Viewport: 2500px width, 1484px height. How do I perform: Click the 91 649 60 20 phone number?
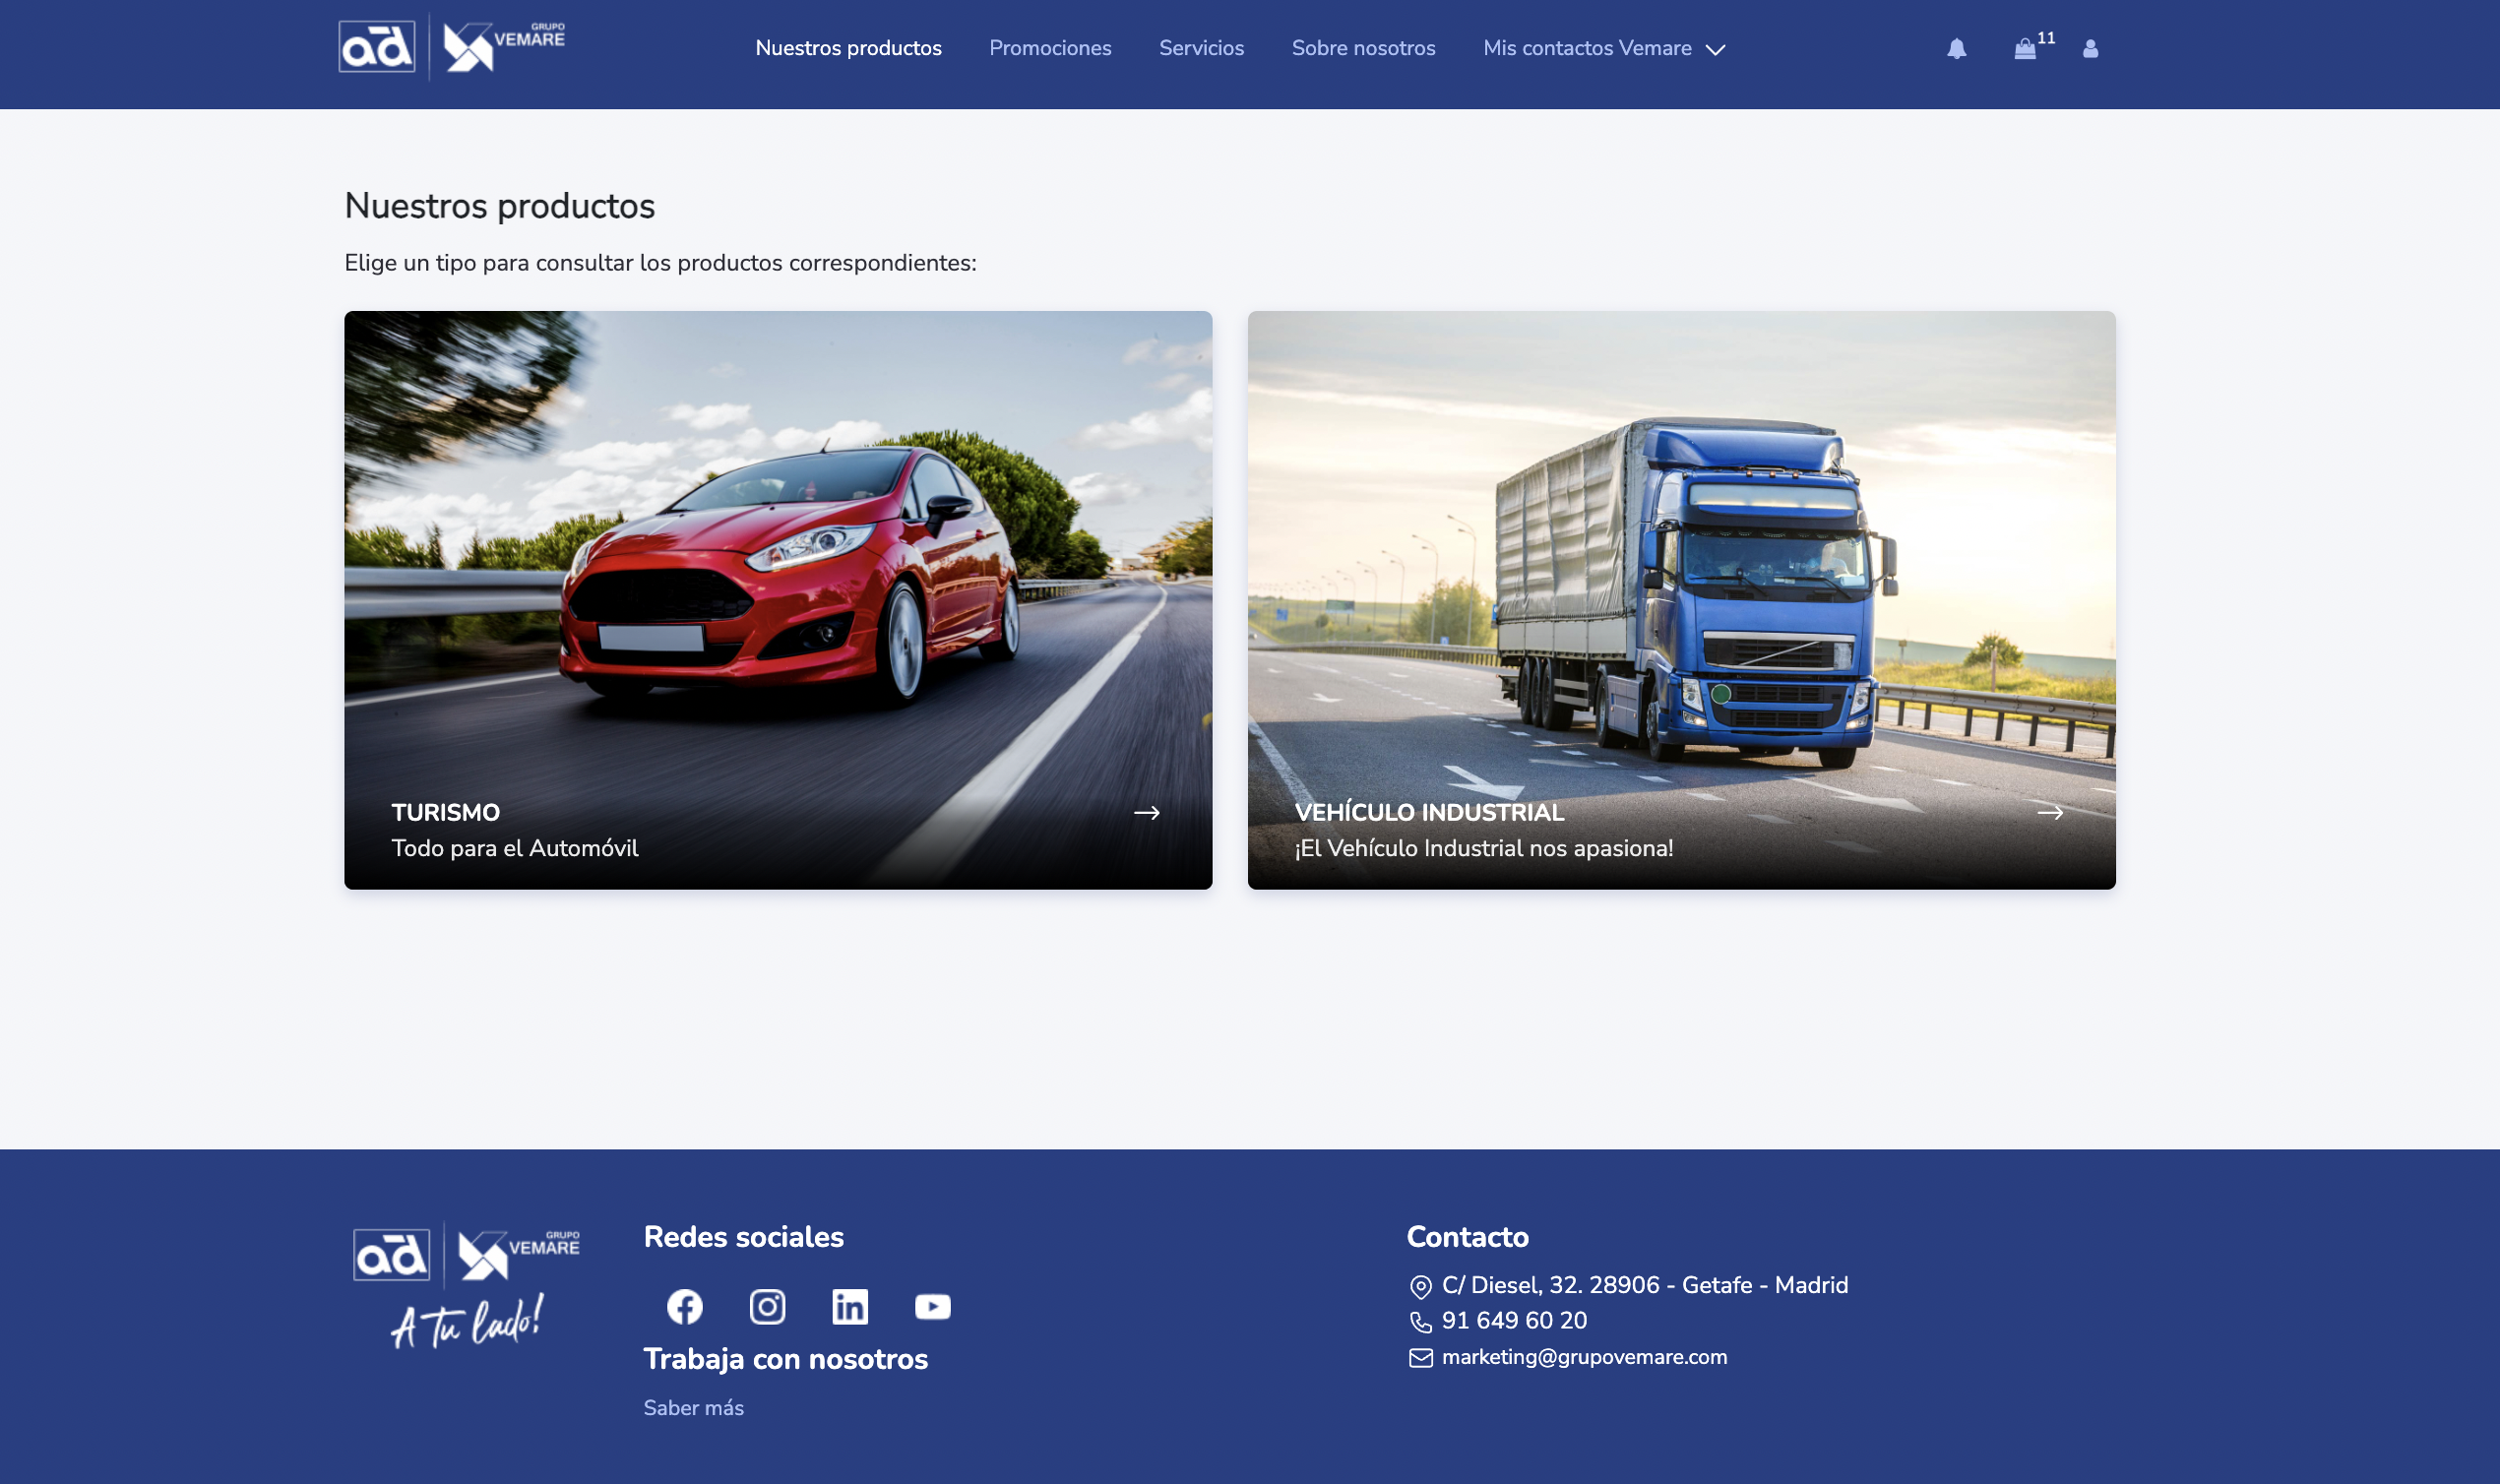tap(1514, 1321)
